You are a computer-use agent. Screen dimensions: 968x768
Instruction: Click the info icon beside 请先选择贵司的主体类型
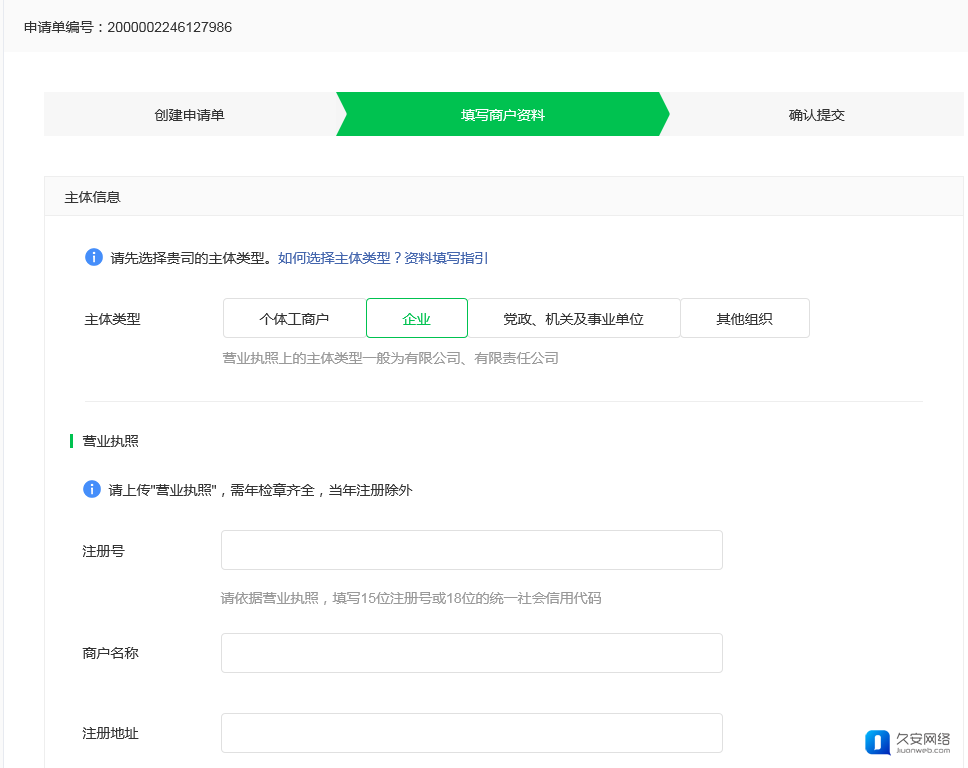tap(94, 257)
